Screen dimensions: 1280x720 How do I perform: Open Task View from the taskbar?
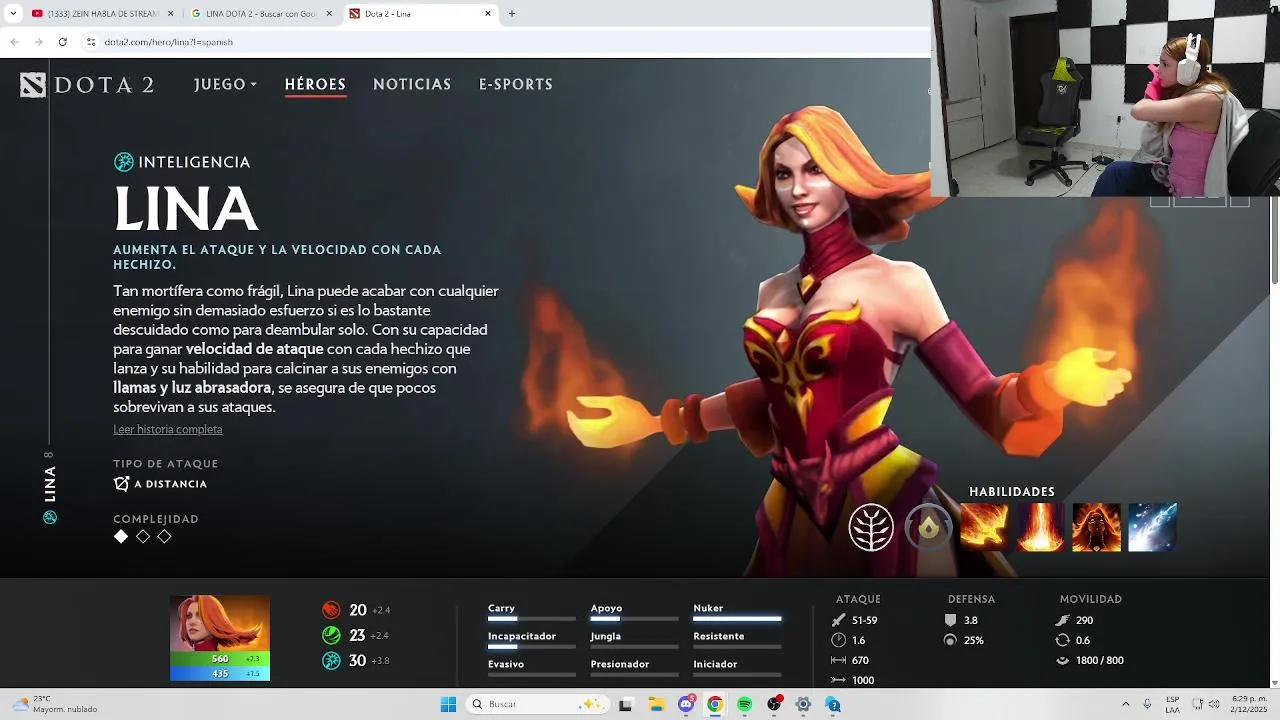[x=626, y=704]
